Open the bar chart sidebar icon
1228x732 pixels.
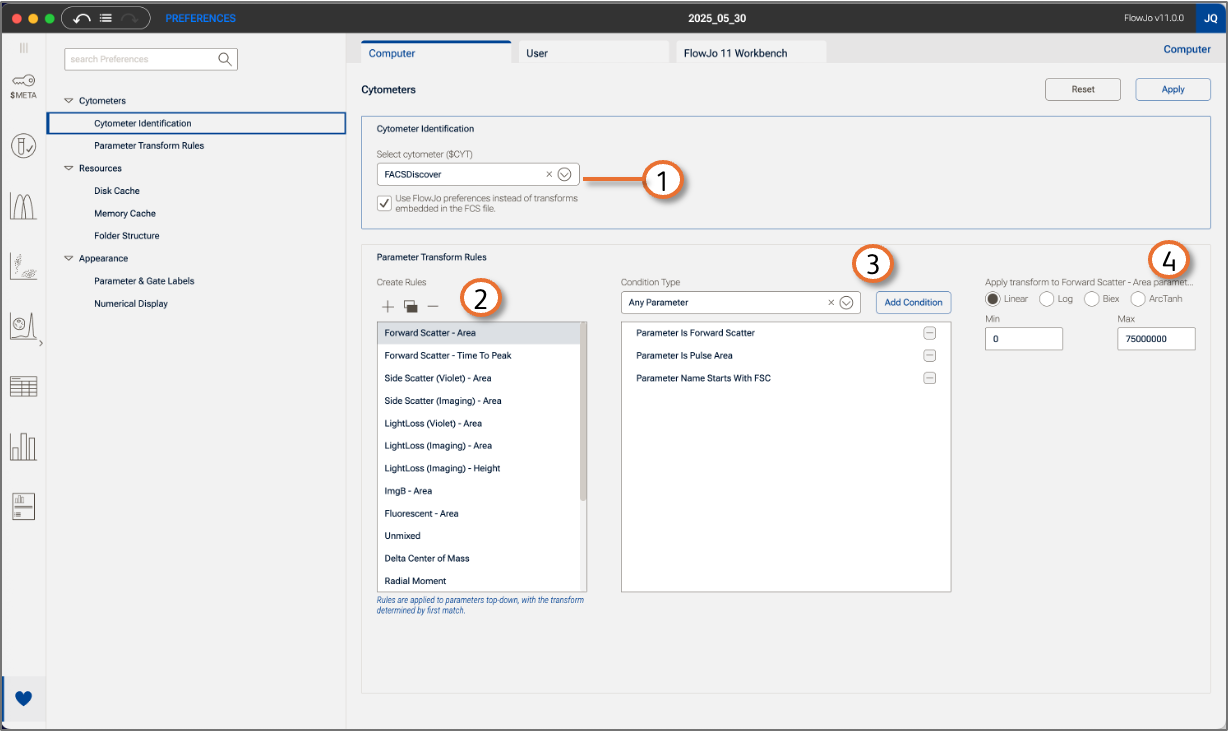(x=23, y=446)
